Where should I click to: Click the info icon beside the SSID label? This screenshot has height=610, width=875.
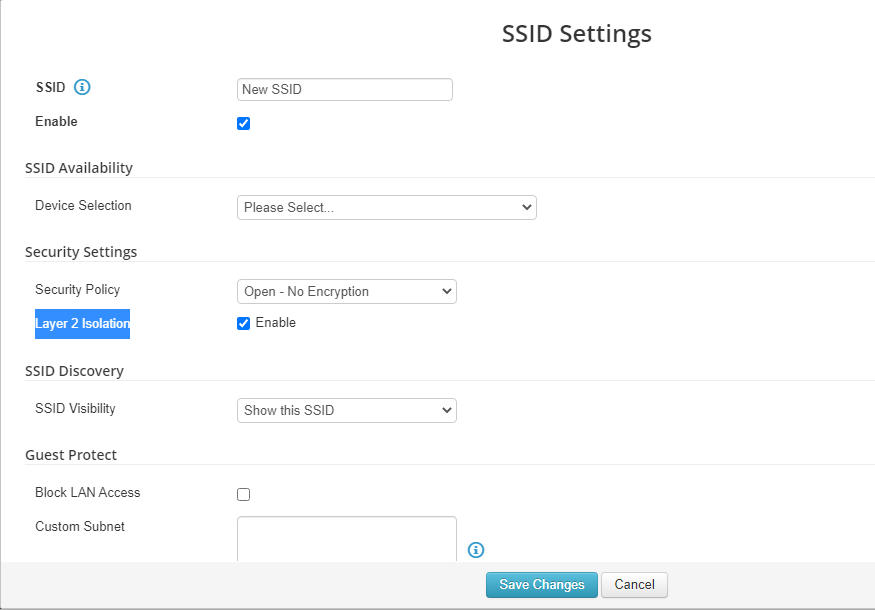point(80,87)
